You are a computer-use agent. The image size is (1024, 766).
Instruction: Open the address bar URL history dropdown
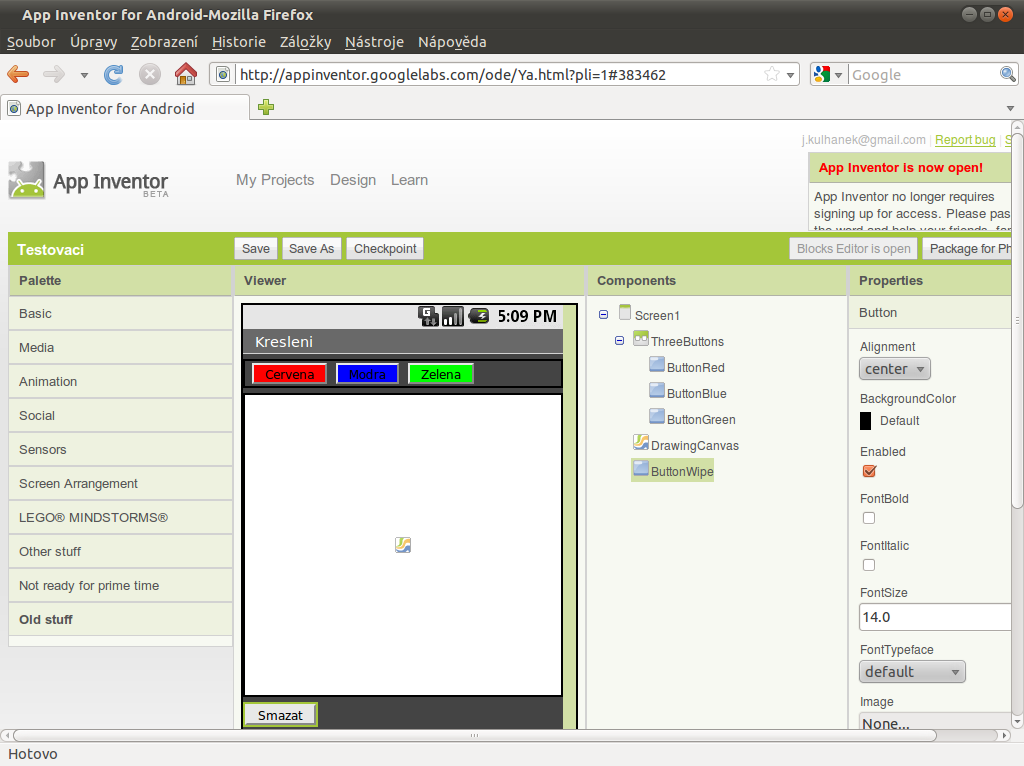click(x=790, y=75)
